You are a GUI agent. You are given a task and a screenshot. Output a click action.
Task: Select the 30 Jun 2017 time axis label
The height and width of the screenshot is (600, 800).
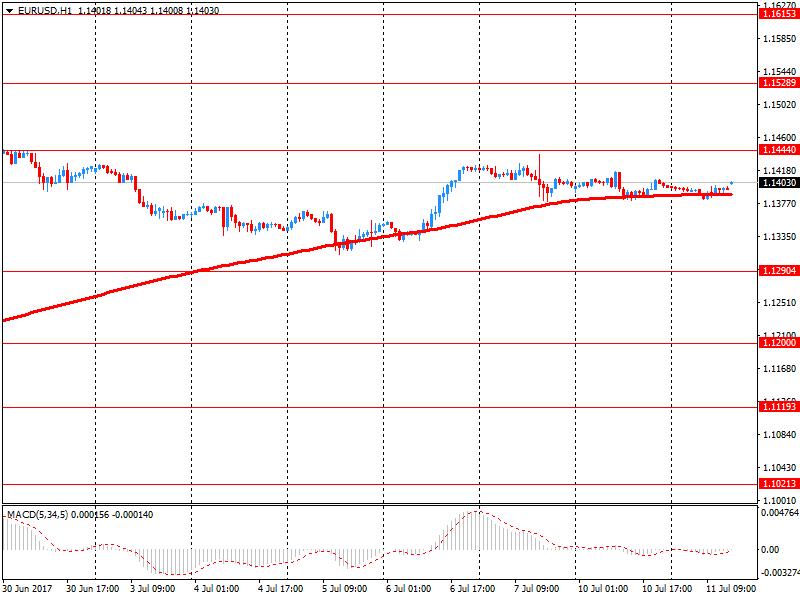pyautogui.click(x=28, y=589)
